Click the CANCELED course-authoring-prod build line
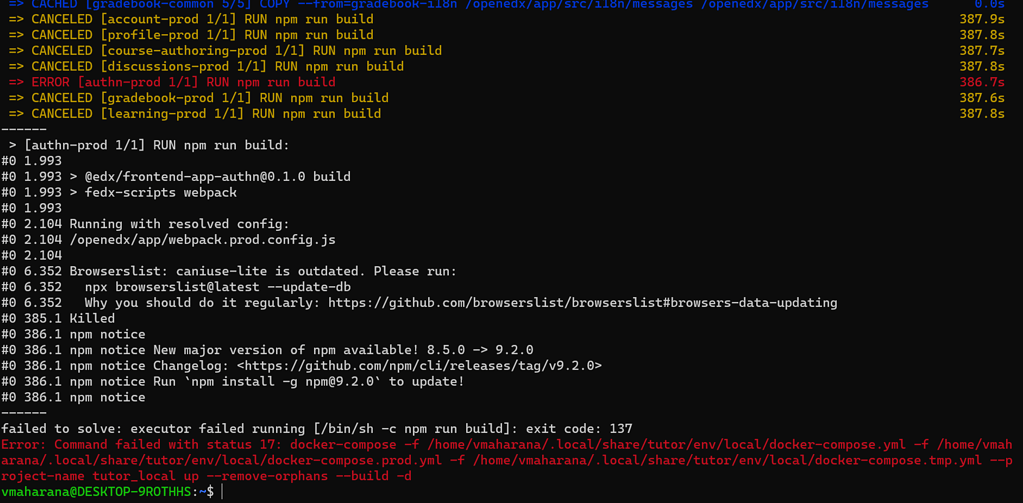The width and height of the screenshot is (1023, 503). [x=225, y=51]
